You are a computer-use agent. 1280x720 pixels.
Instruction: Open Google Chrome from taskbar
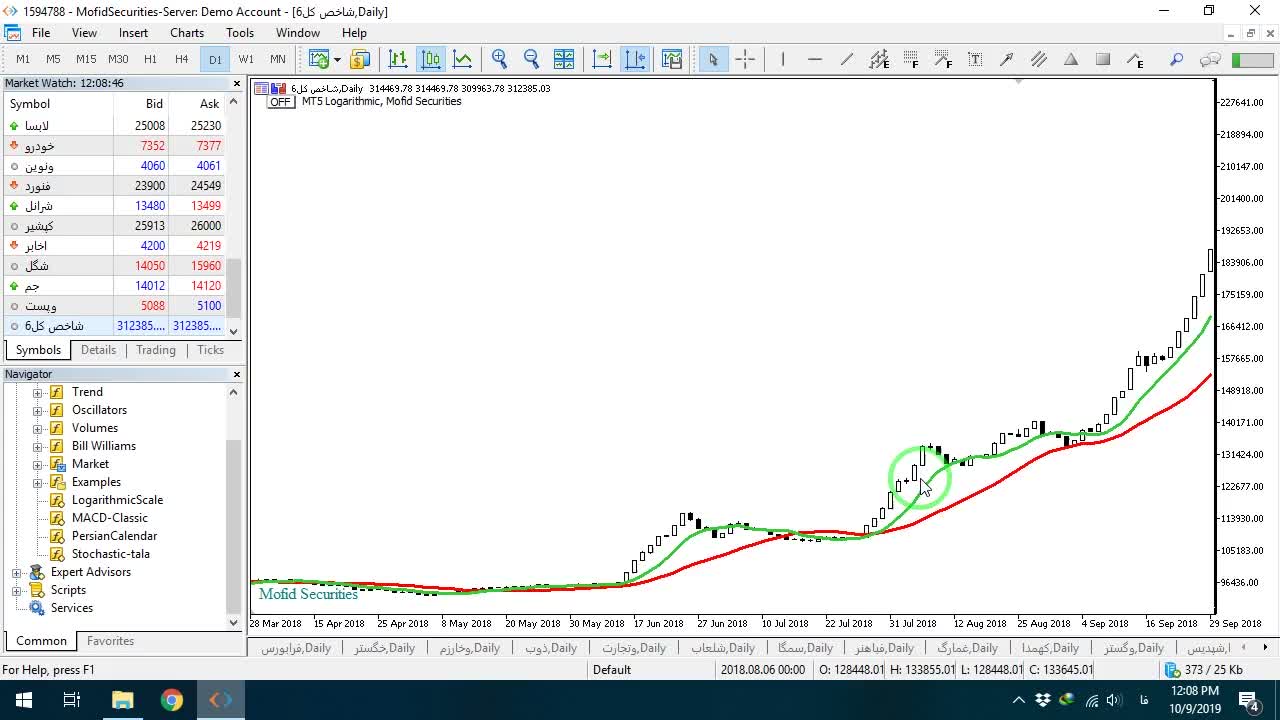click(x=172, y=700)
